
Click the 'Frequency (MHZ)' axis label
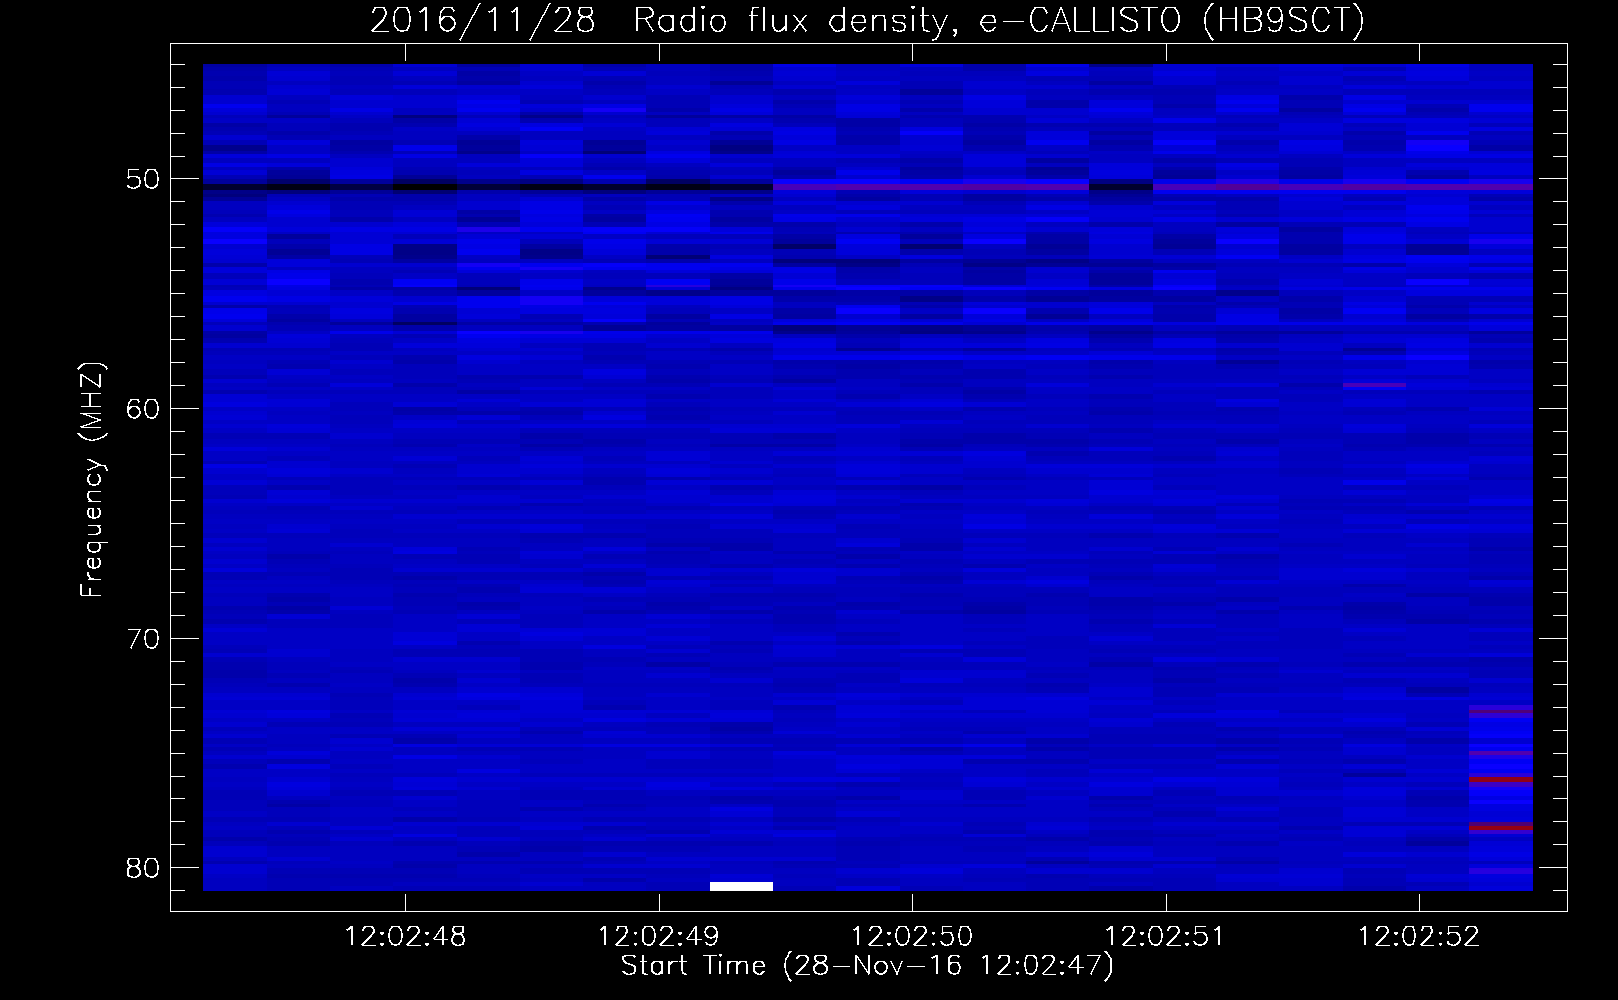pos(92,480)
